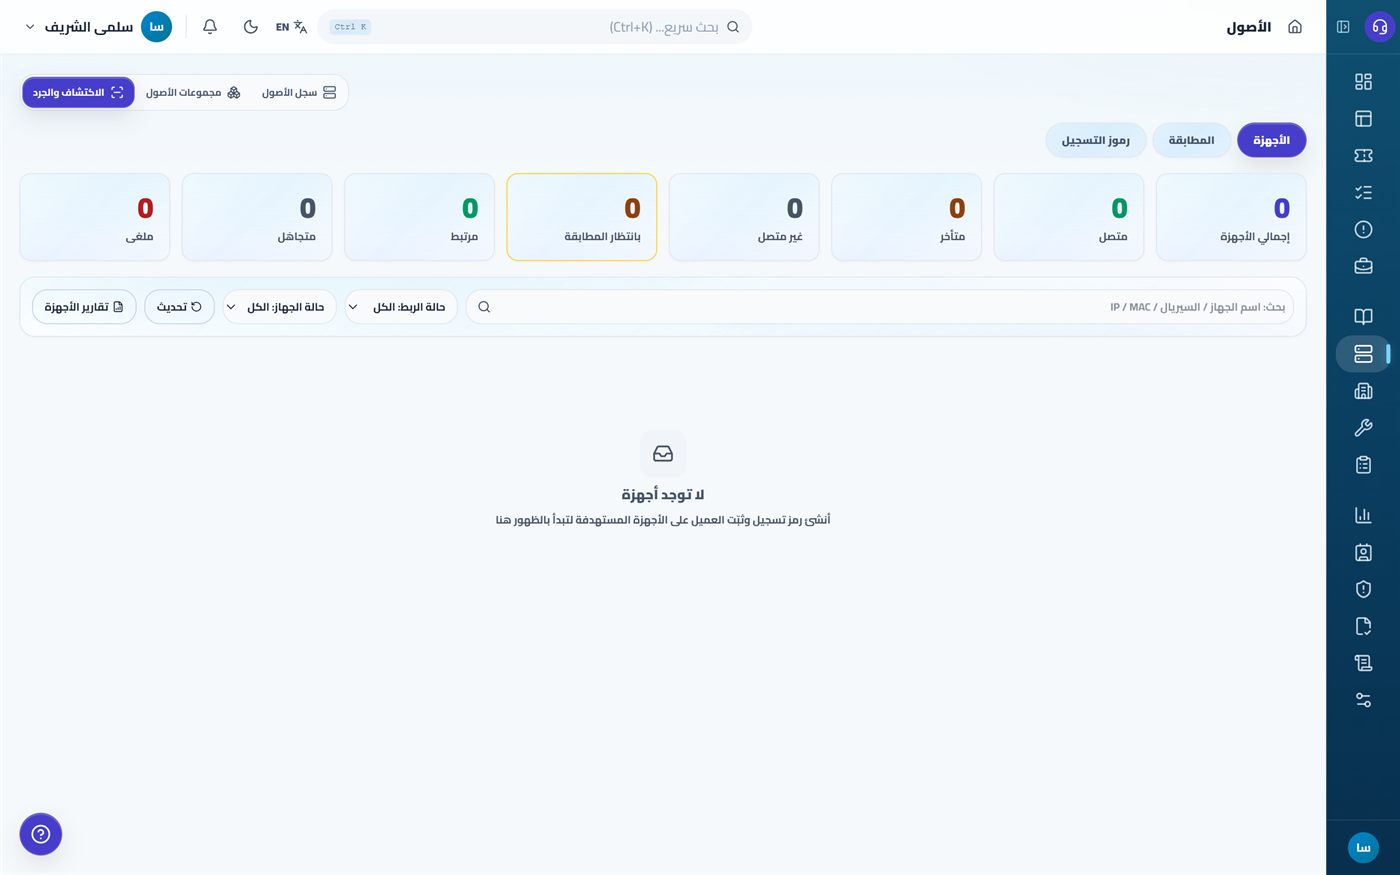Open الاكتشاف والجرد view
Screen dimensions: 1400x875
pos(78,93)
